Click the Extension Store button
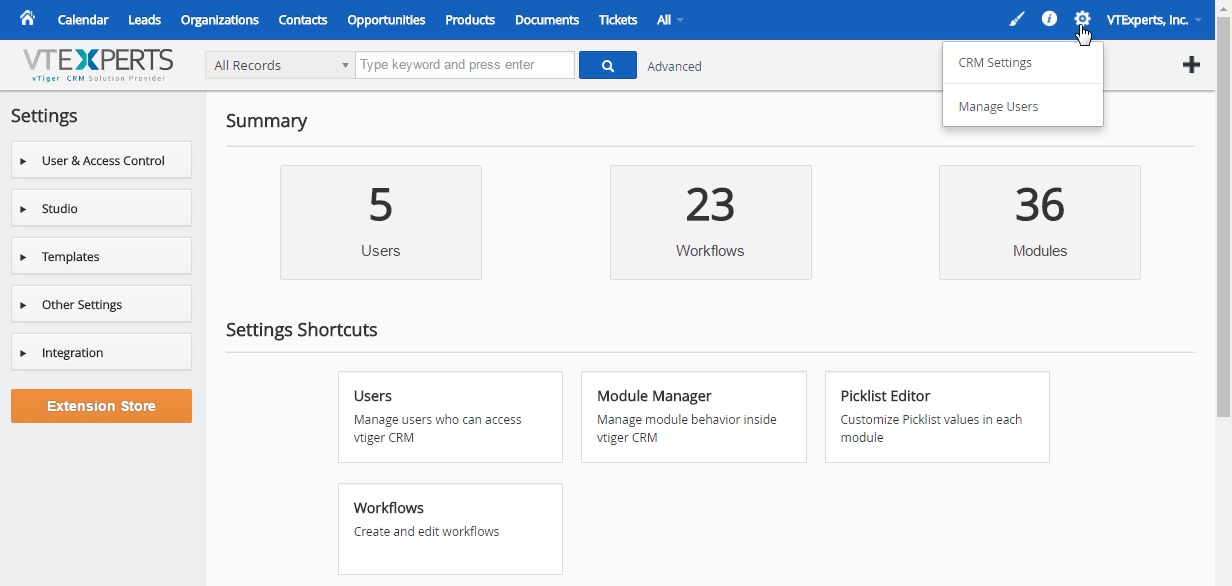The height and width of the screenshot is (586, 1232). tap(101, 406)
